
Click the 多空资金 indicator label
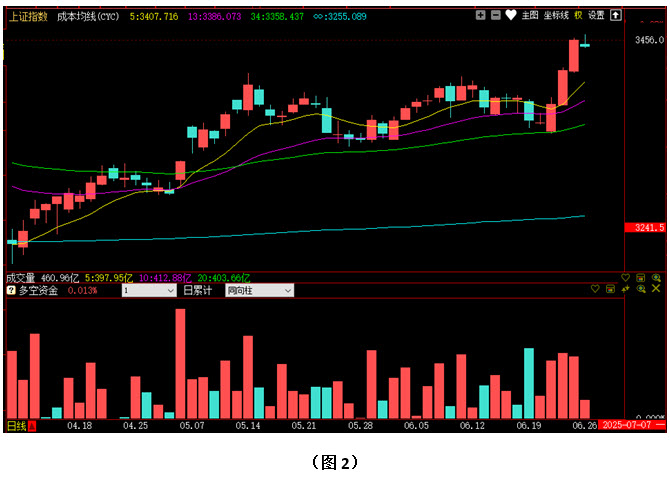coord(38,290)
